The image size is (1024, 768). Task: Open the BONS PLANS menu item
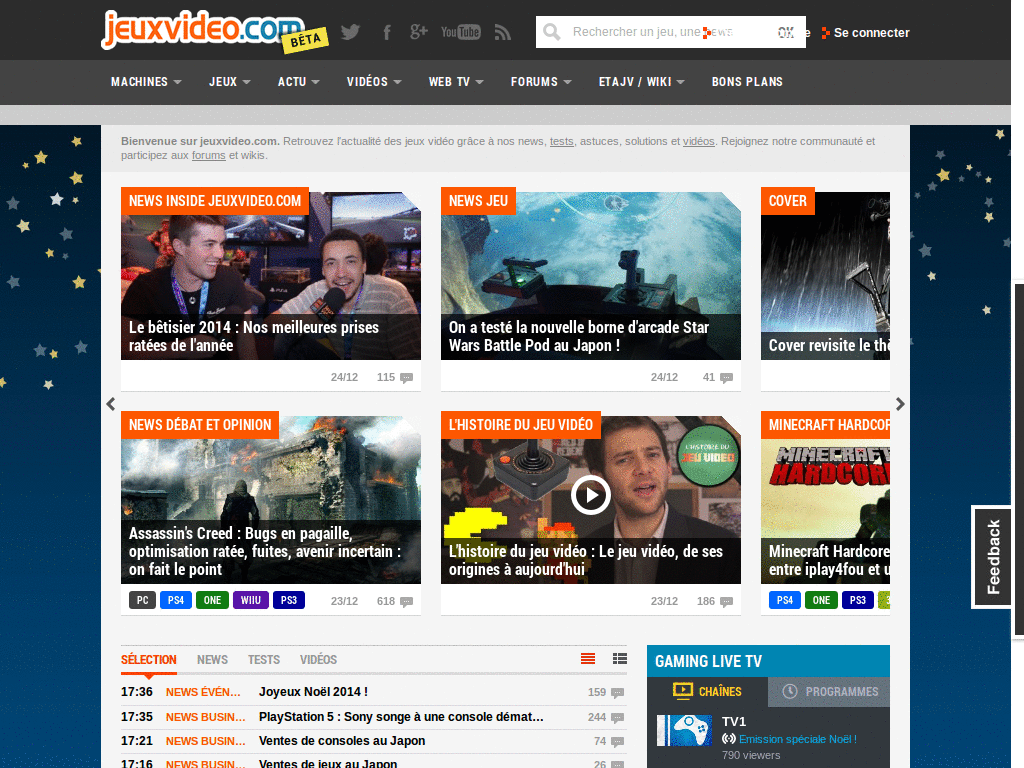pyautogui.click(x=747, y=82)
